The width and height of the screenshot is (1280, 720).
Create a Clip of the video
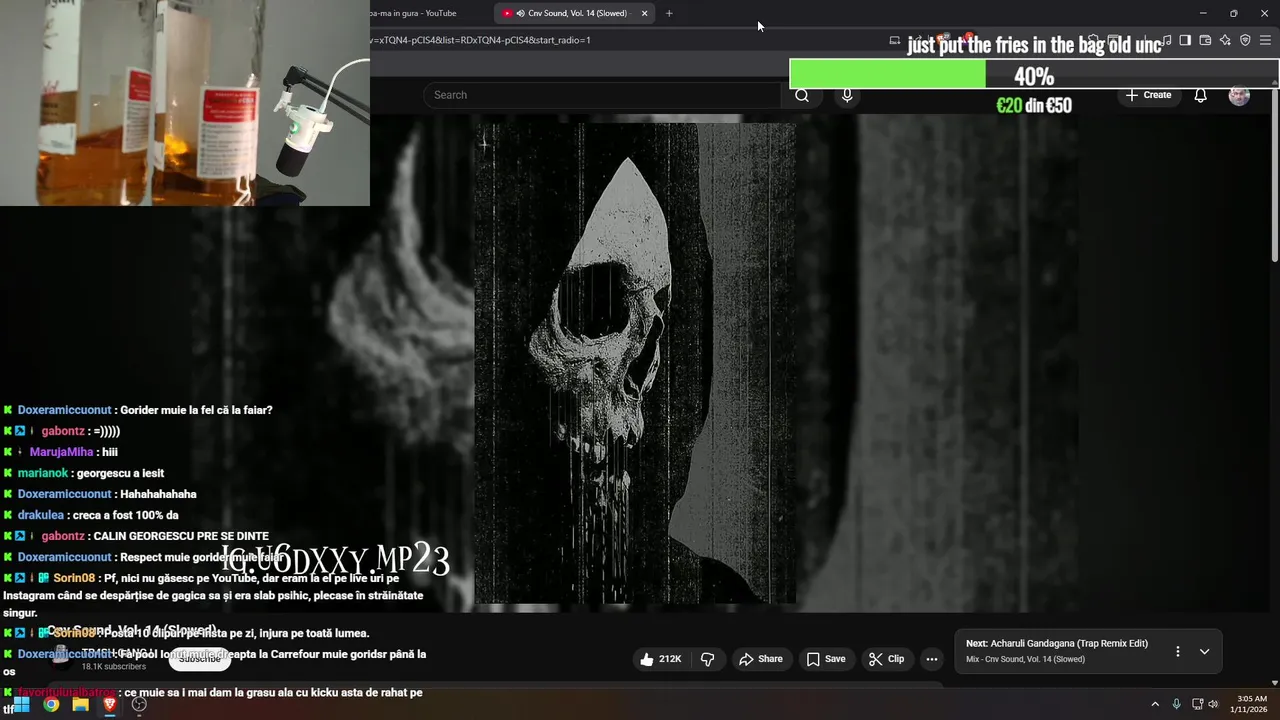887,659
